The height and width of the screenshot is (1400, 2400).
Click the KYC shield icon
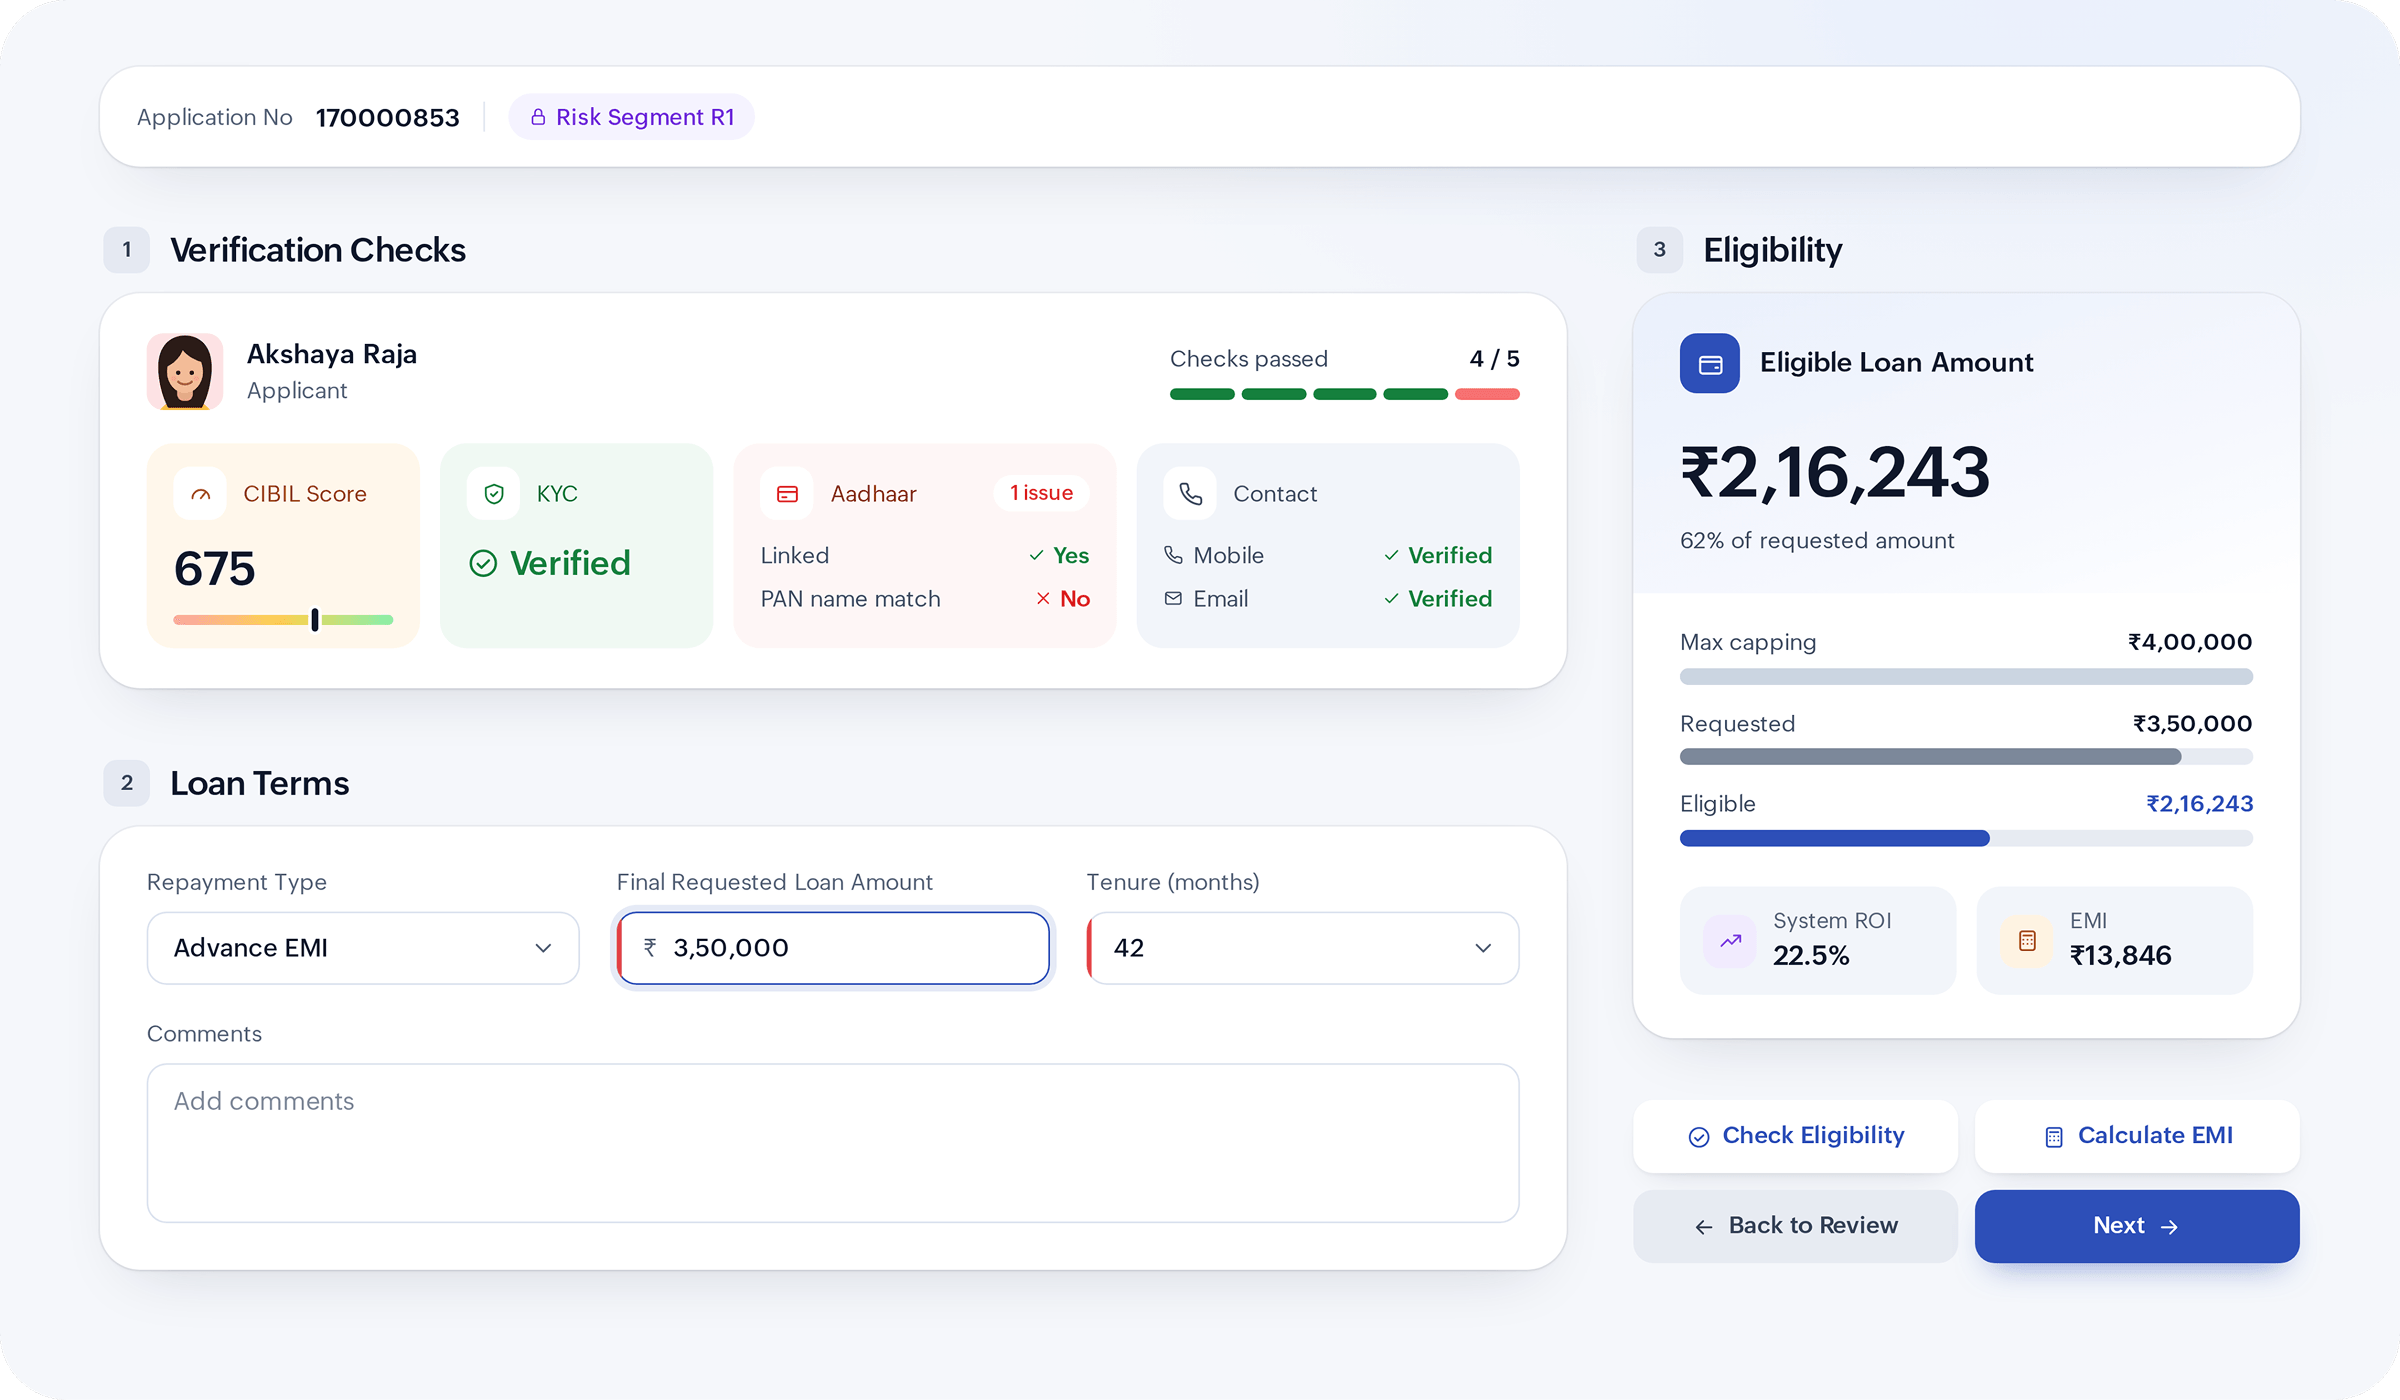tap(493, 494)
